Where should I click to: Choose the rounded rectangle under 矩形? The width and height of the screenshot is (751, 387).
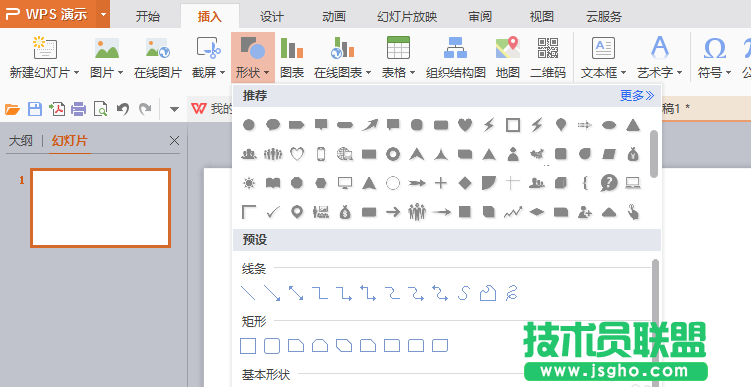272,346
